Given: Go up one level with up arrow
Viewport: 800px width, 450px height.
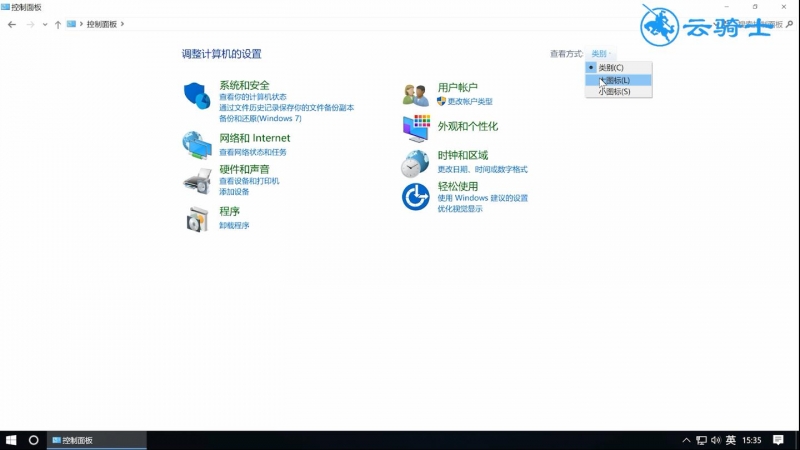Looking at the screenshot, I should [58, 24].
